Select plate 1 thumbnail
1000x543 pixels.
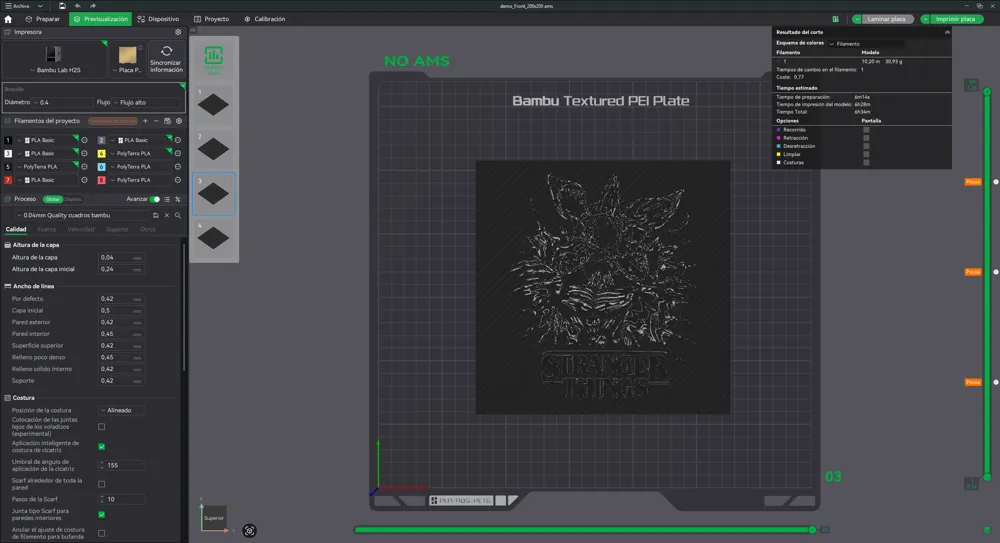pyautogui.click(x=214, y=105)
